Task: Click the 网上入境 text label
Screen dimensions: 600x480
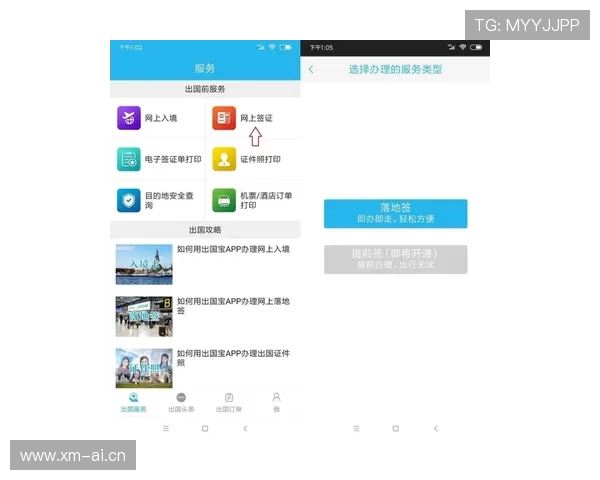Action: (x=161, y=118)
